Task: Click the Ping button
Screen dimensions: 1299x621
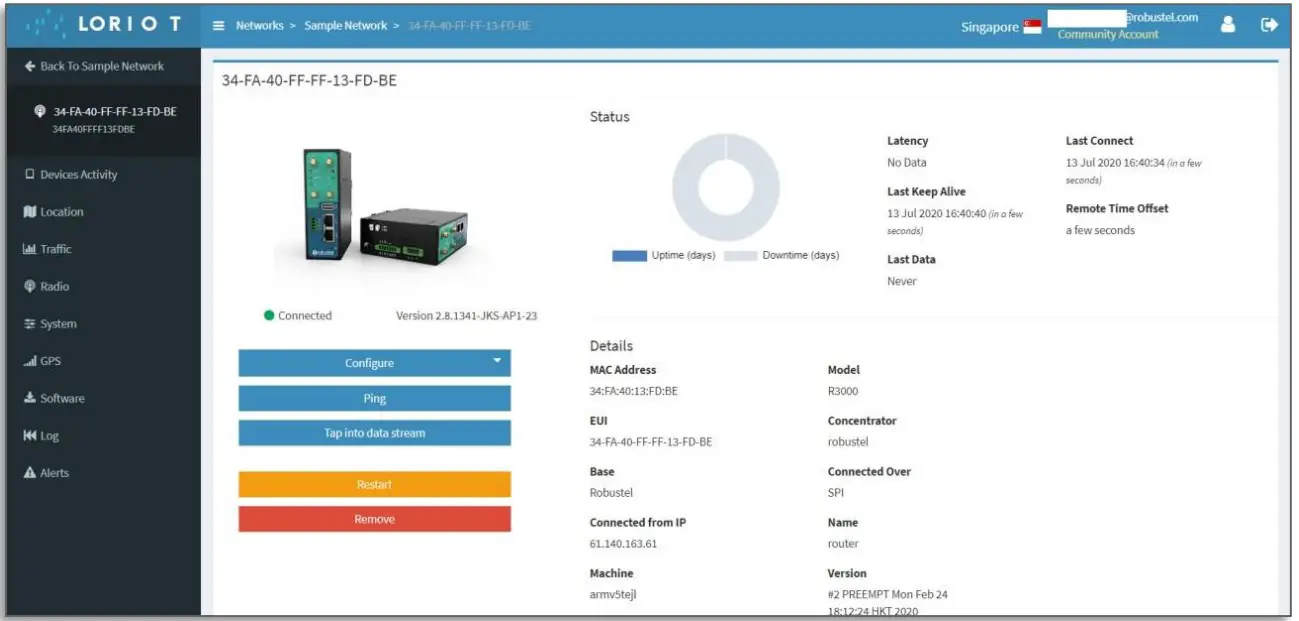Action: point(374,398)
